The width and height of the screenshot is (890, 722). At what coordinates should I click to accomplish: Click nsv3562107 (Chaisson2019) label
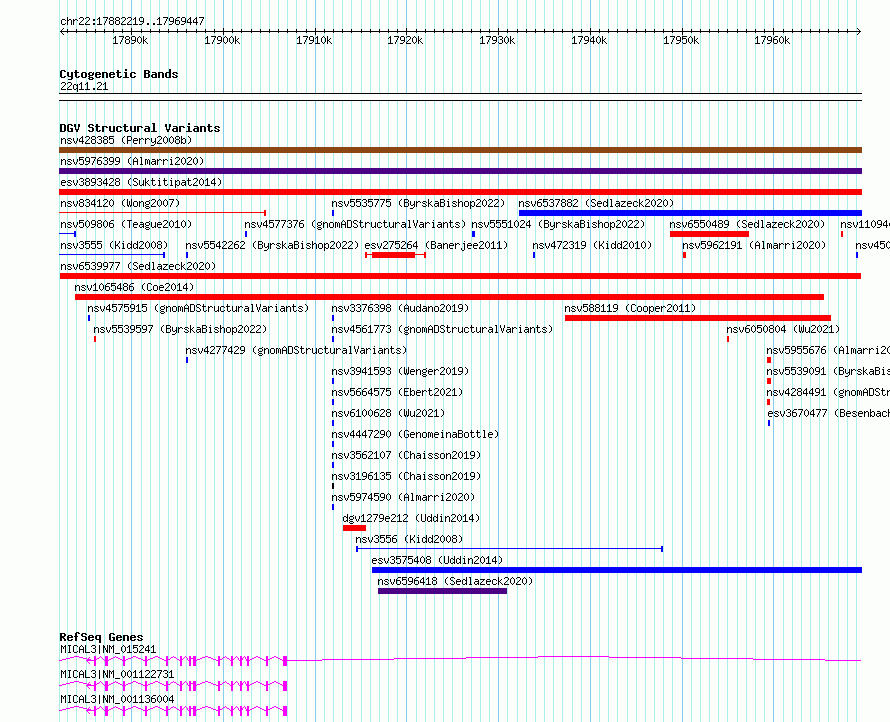click(x=406, y=455)
